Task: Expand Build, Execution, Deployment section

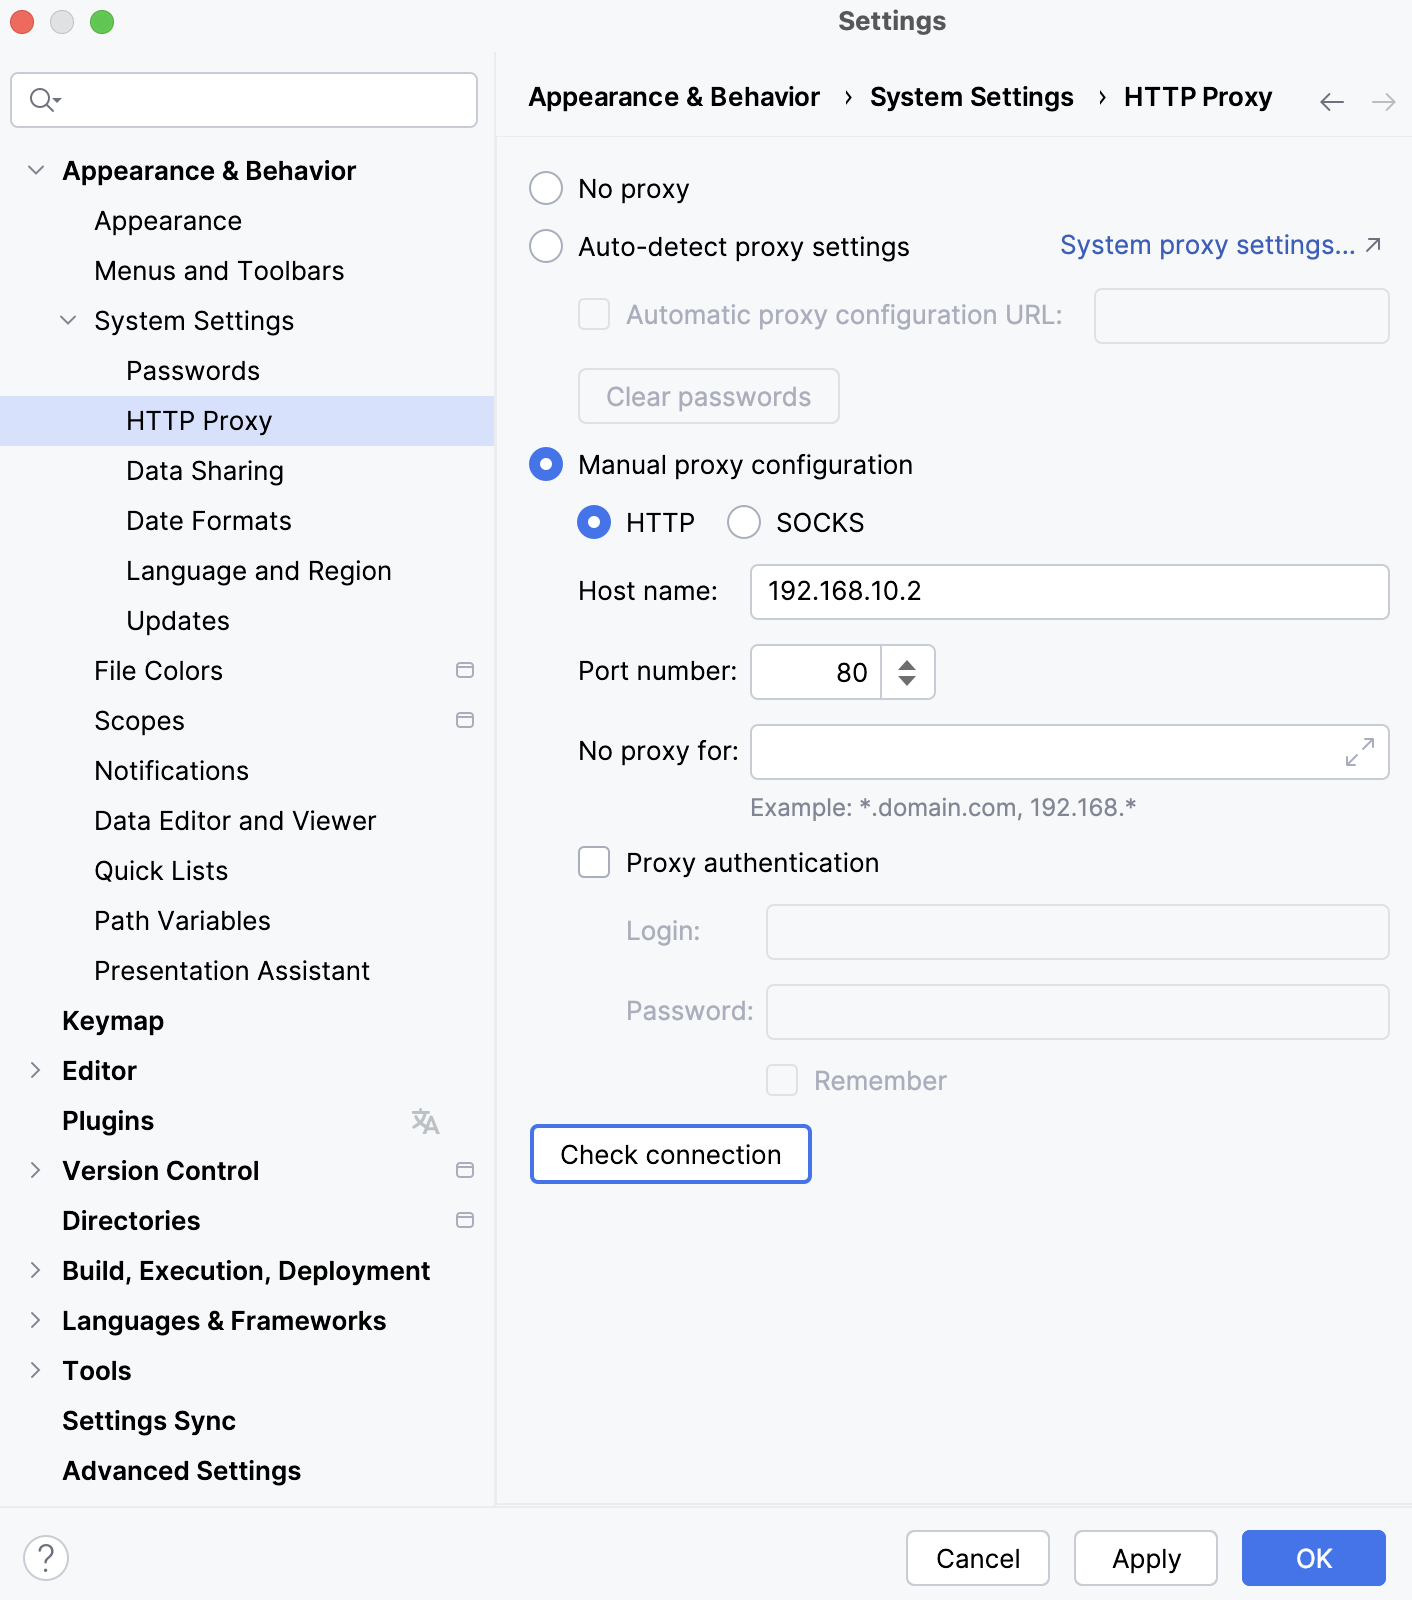Action: point(36,1270)
